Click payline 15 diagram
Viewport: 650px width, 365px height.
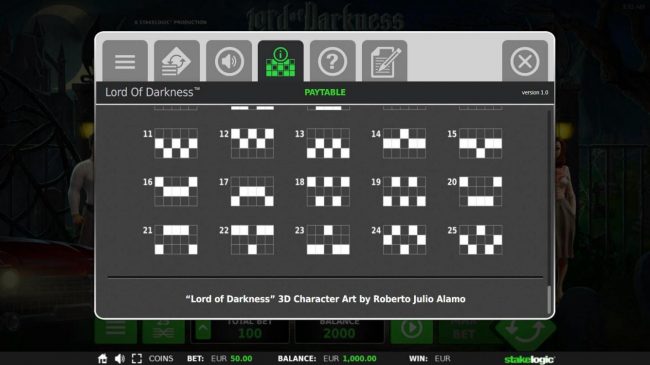point(480,144)
